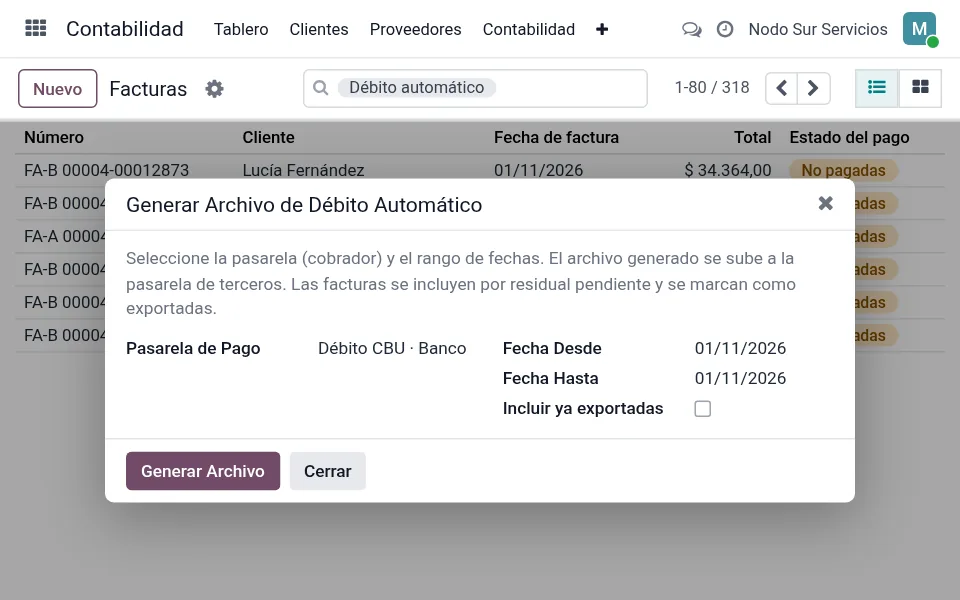Open the user avatar menu
The width and height of the screenshot is (960, 600).
pyautogui.click(x=920, y=29)
